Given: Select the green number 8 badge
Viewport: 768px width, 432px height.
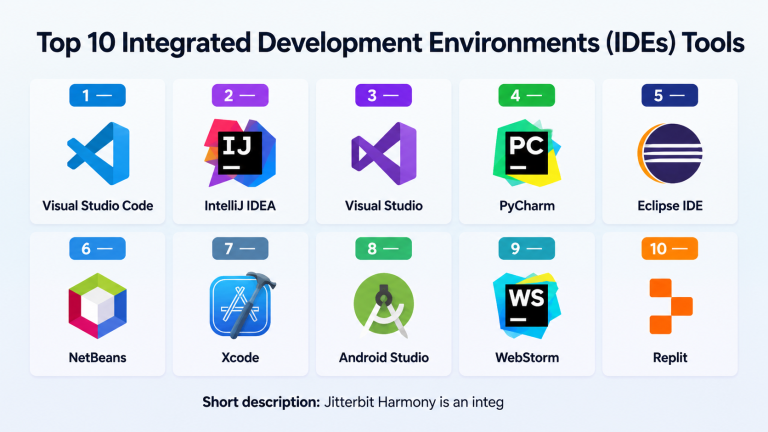Looking at the screenshot, I should coord(384,248).
